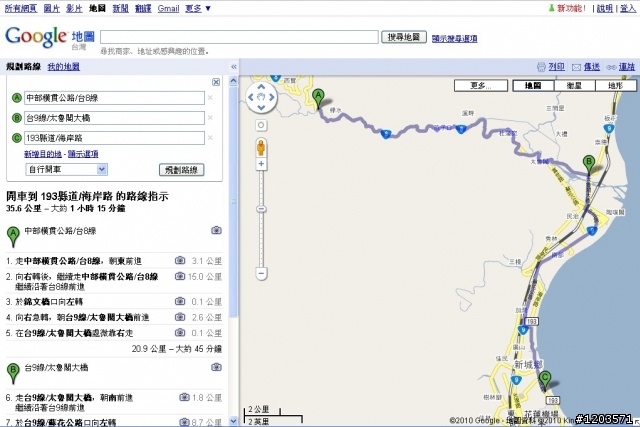Click 登入 sign in link
Viewport: 640px width, 427px height.
pyautogui.click(x=628, y=8)
